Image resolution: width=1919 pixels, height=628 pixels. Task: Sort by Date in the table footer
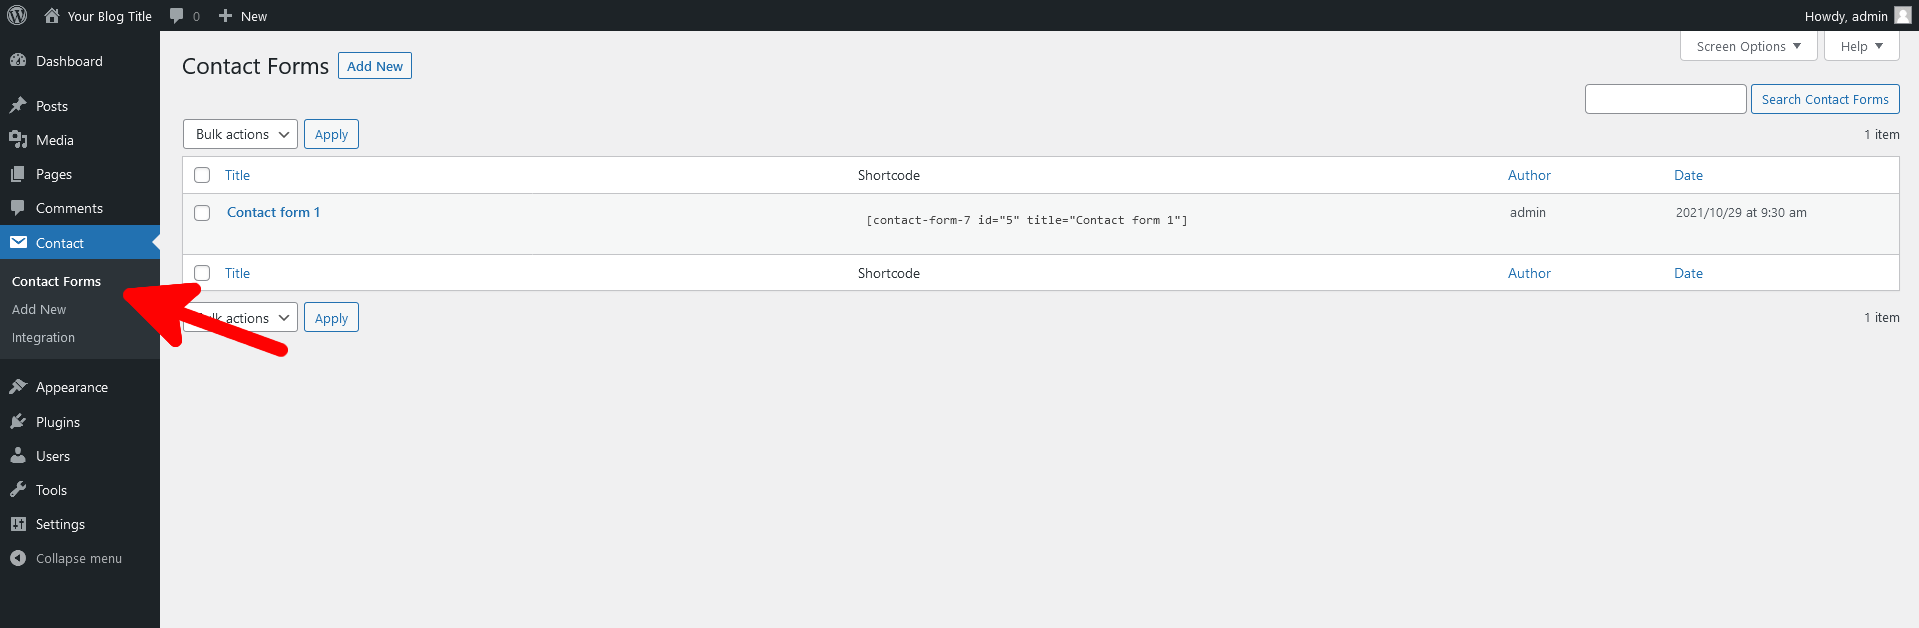point(1688,273)
